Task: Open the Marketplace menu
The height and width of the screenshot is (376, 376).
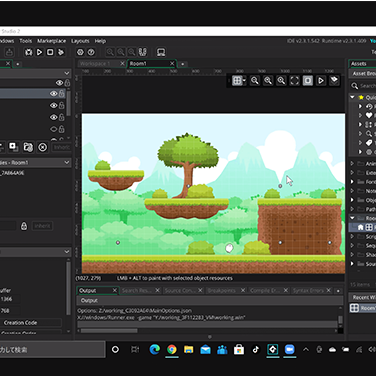Action: [x=51, y=41]
